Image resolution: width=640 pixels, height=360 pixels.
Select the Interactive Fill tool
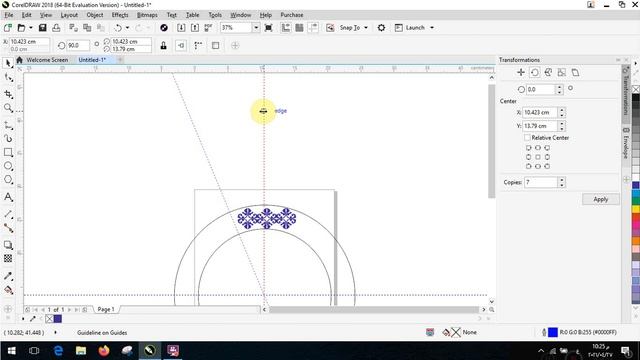click(x=8, y=290)
